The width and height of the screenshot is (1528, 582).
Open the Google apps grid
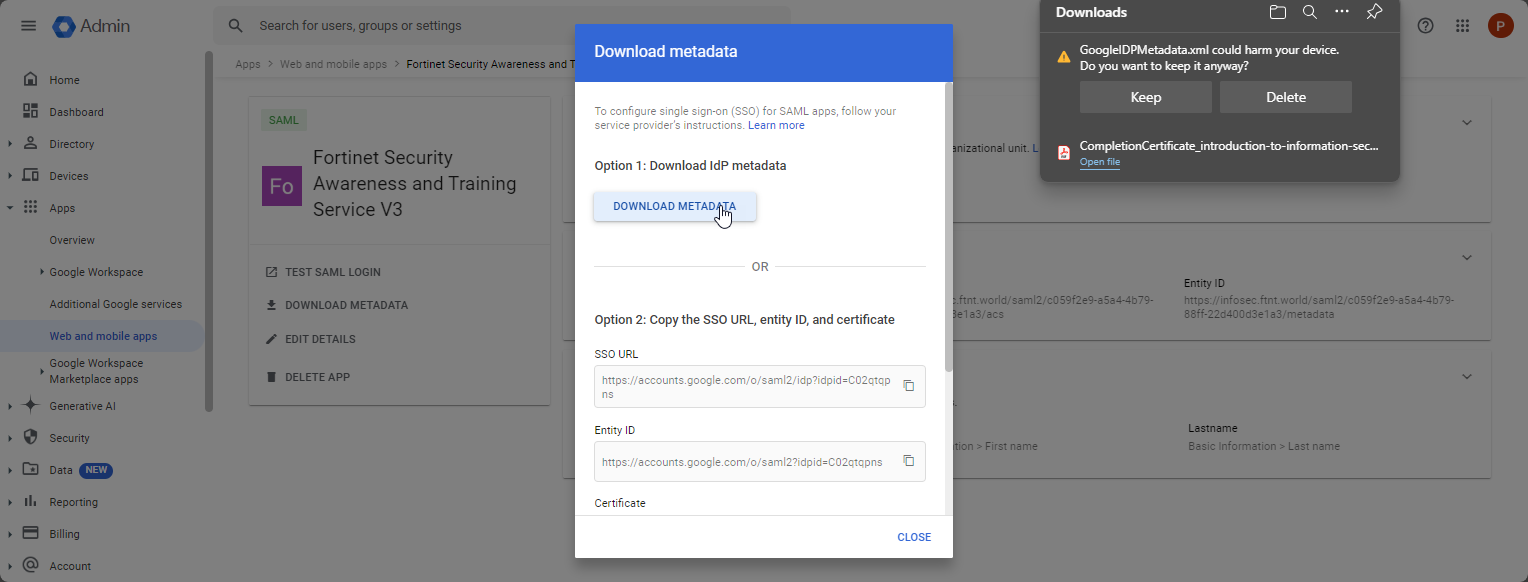(1463, 26)
